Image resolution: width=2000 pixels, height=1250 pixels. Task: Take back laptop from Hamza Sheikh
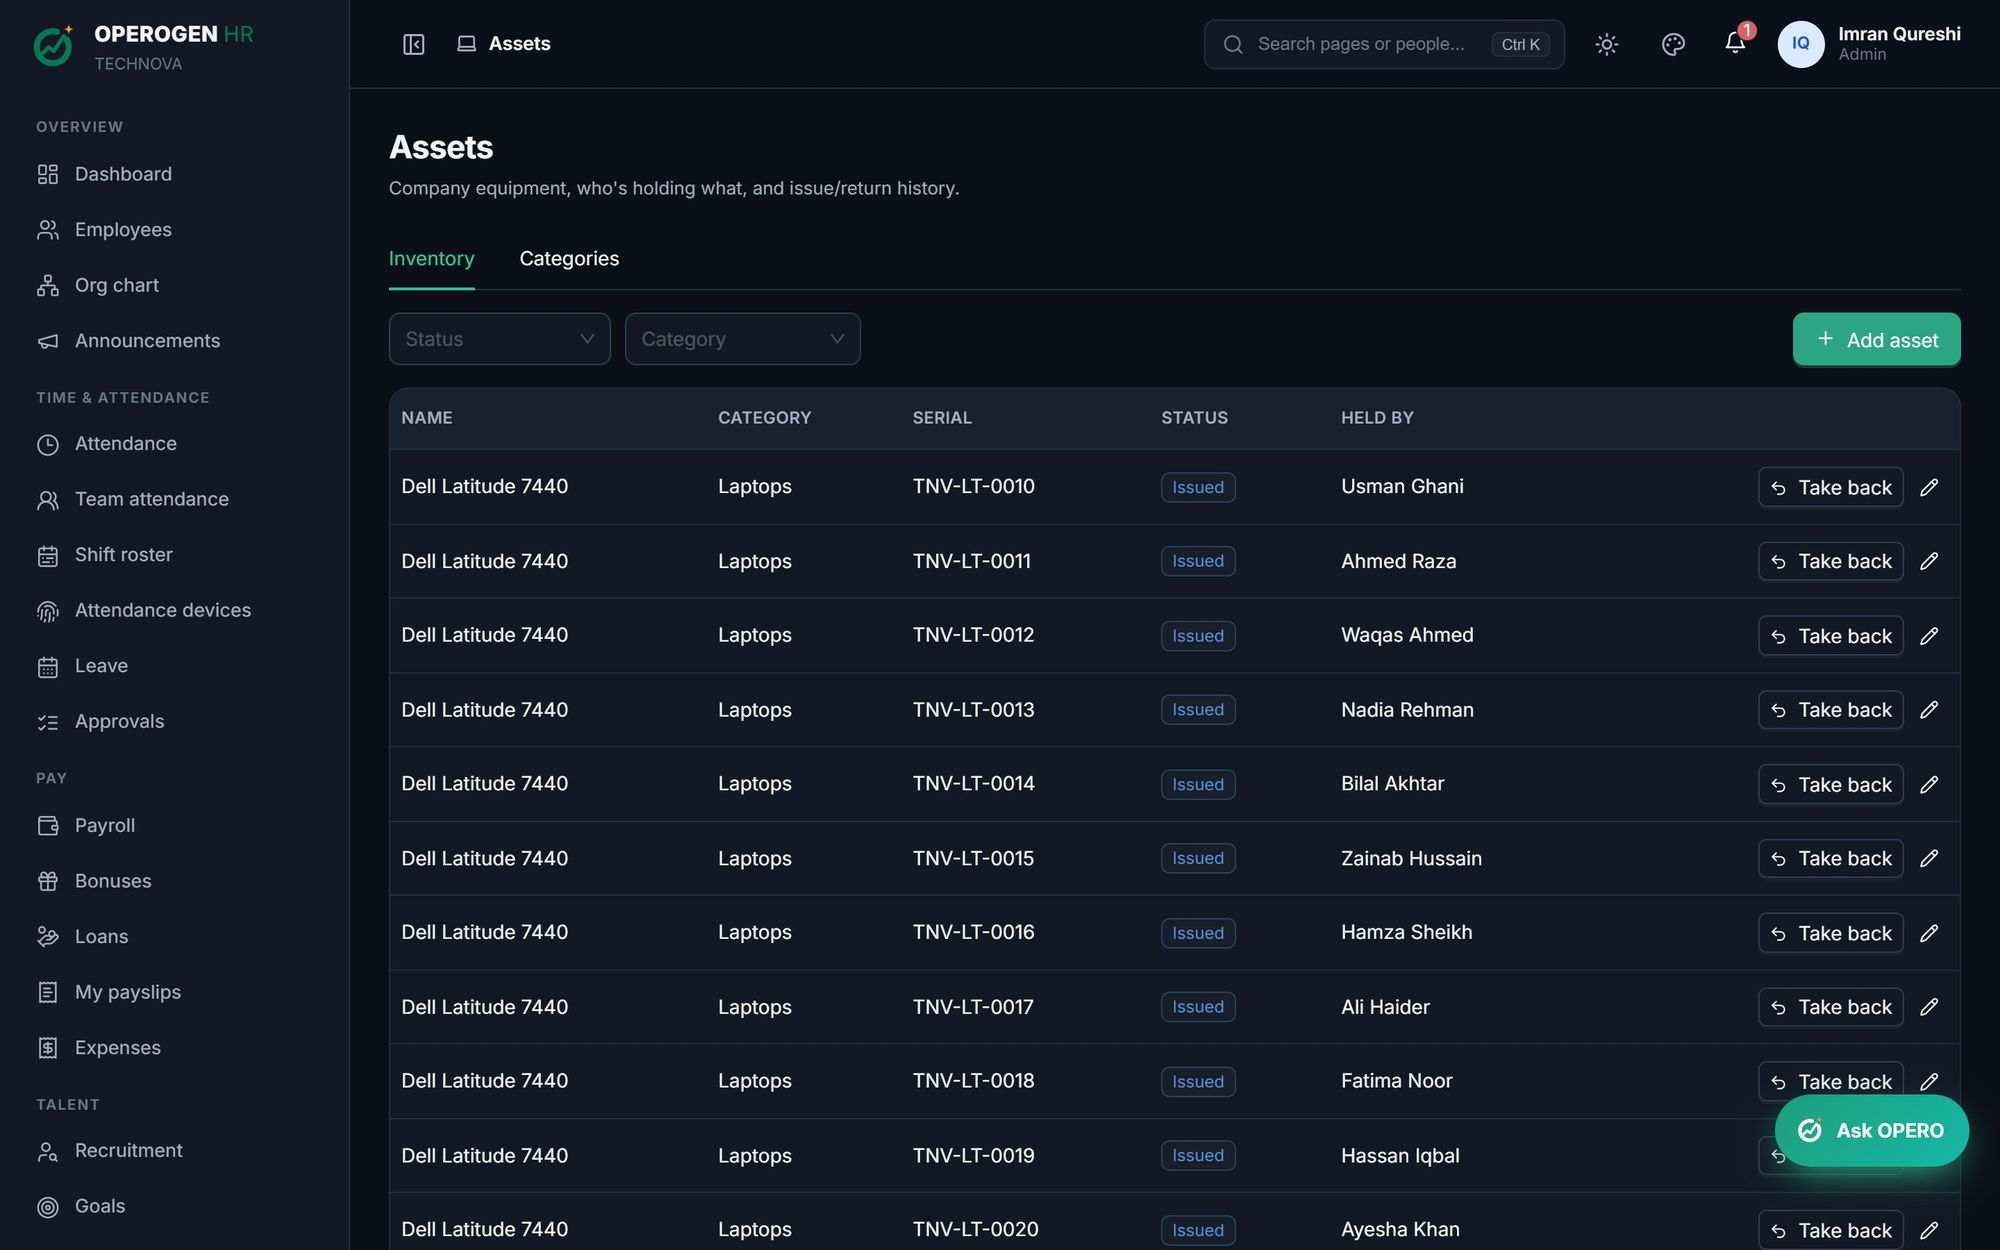(x=1830, y=933)
